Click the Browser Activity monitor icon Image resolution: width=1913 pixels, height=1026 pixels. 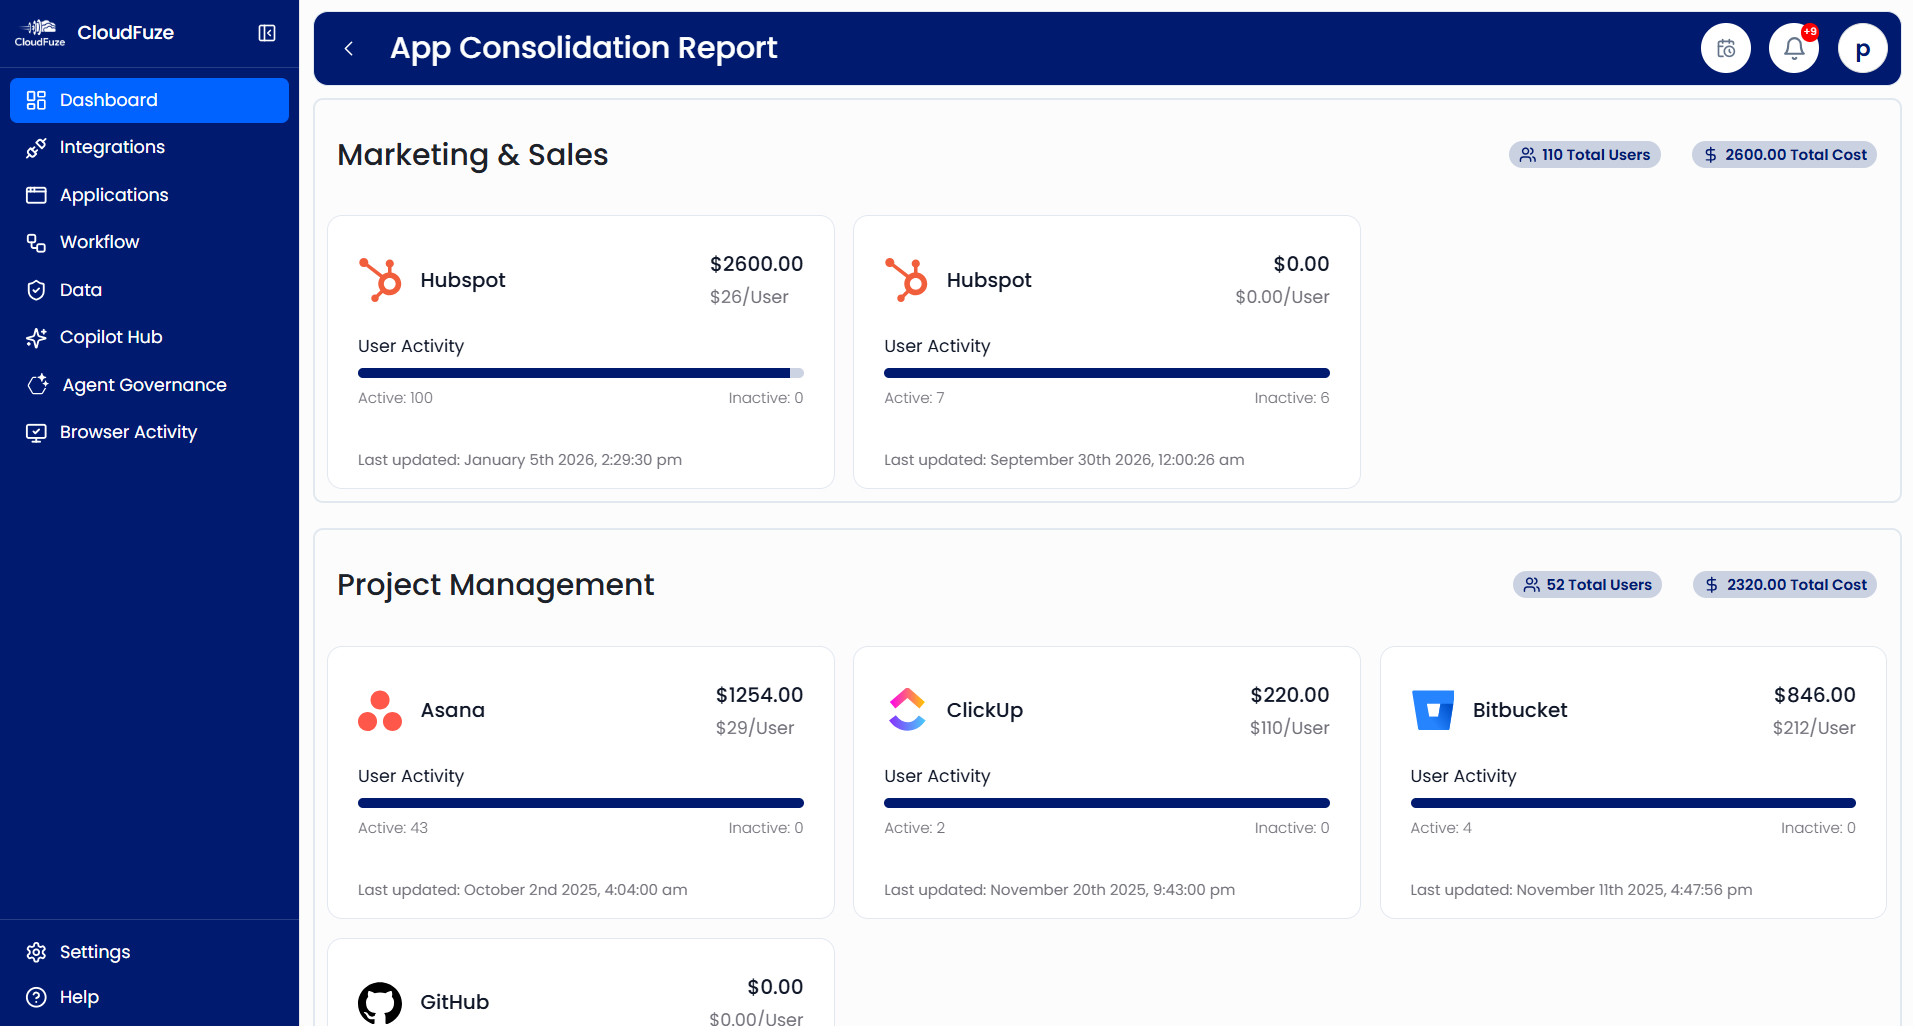pyautogui.click(x=36, y=432)
